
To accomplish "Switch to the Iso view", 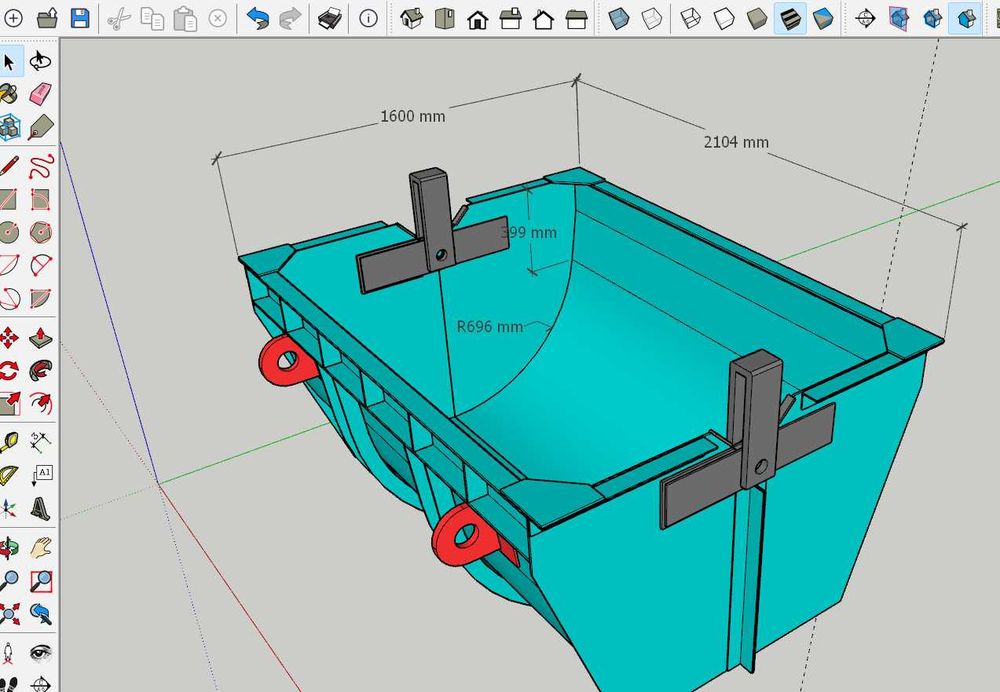I will pos(411,18).
